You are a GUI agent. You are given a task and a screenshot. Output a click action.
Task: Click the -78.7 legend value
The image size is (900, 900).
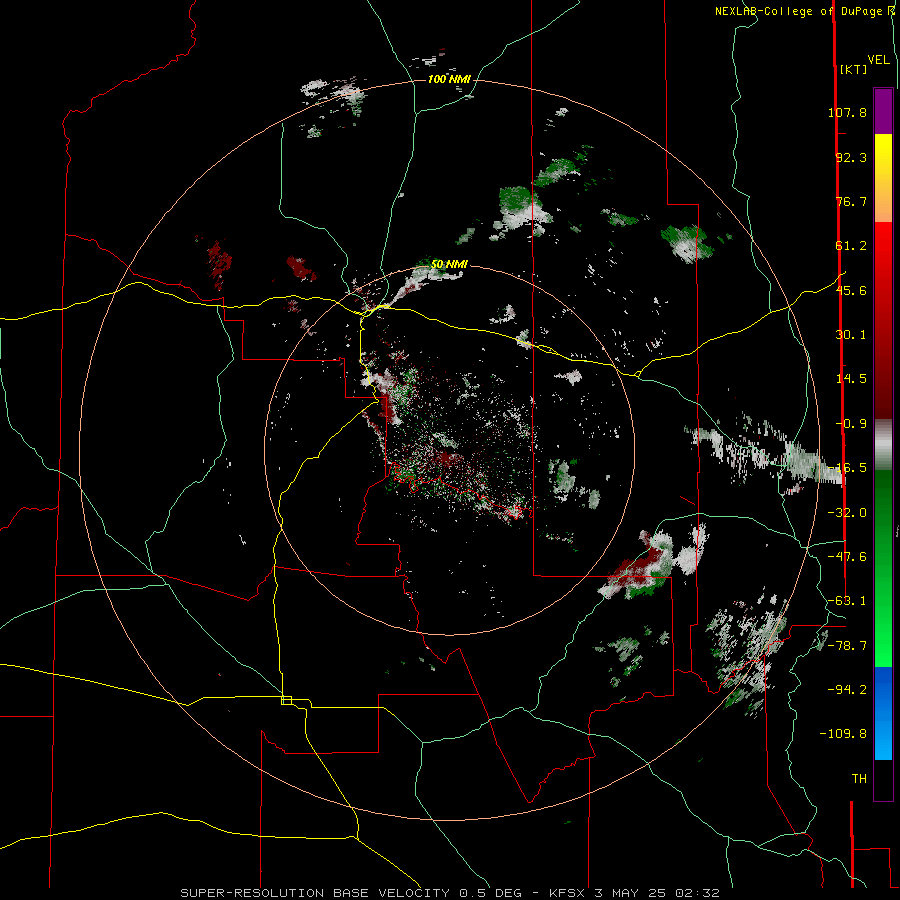click(847, 646)
